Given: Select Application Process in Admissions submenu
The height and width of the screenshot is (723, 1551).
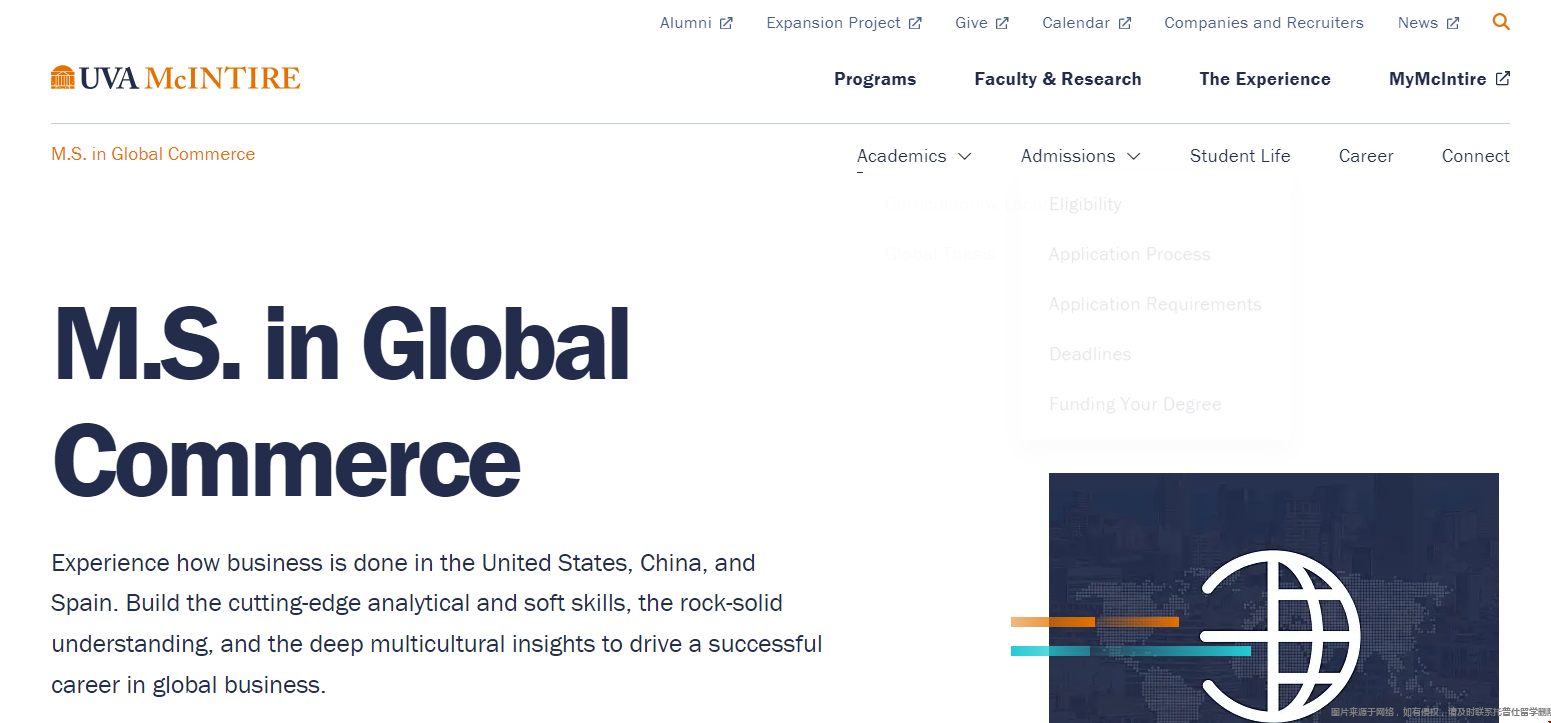Looking at the screenshot, I should point(1129,254).
